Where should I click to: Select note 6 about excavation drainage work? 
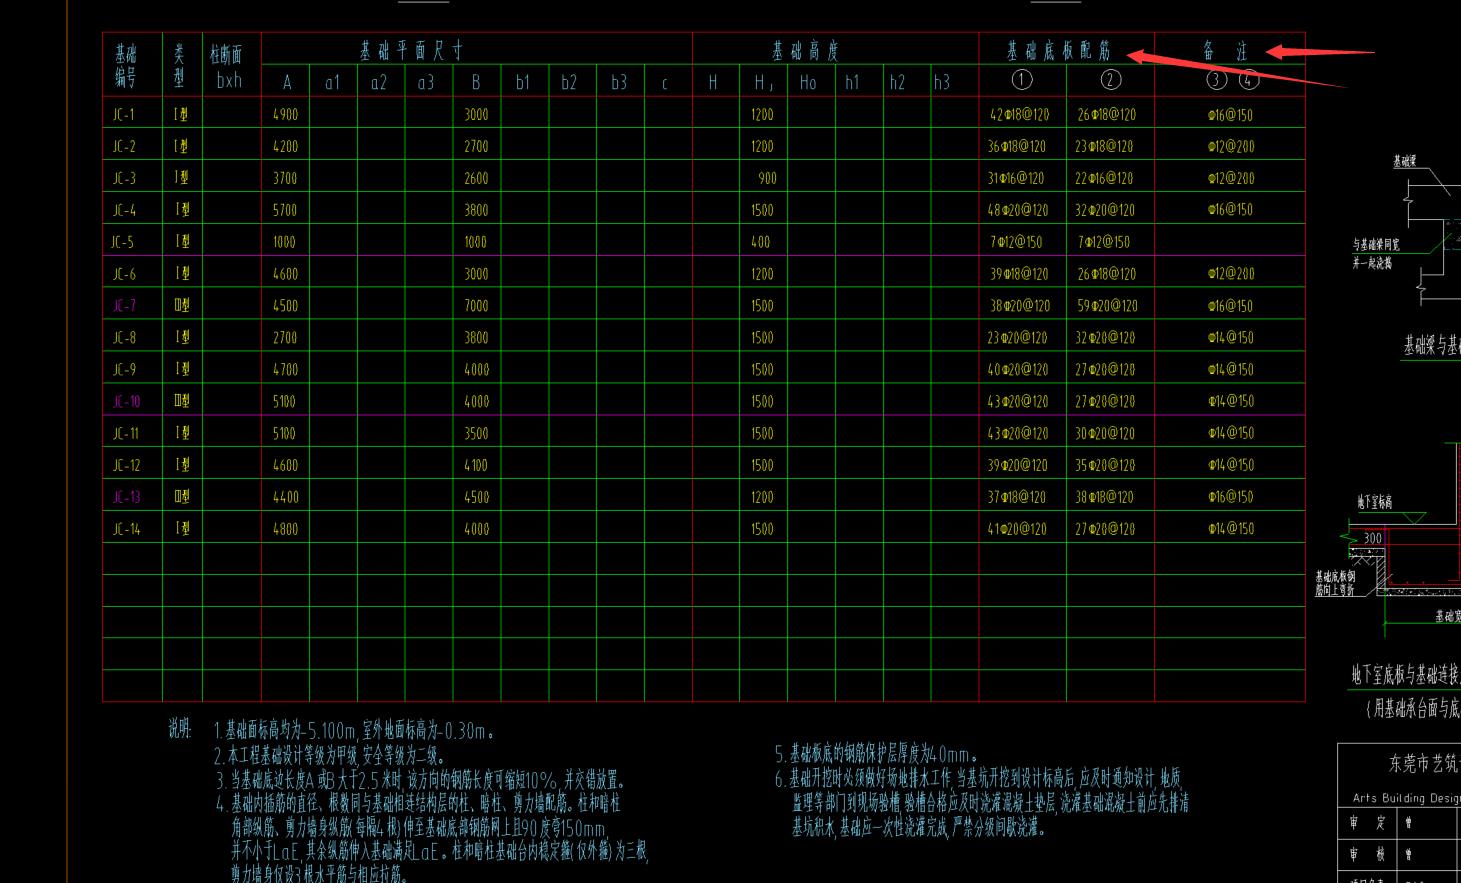coord(982,802)
